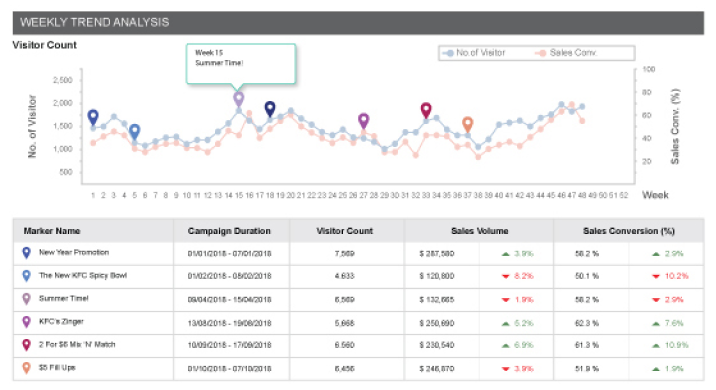
Task: Click Spicy Bowl sales conversion down arrow
Action: pos(656,277)
